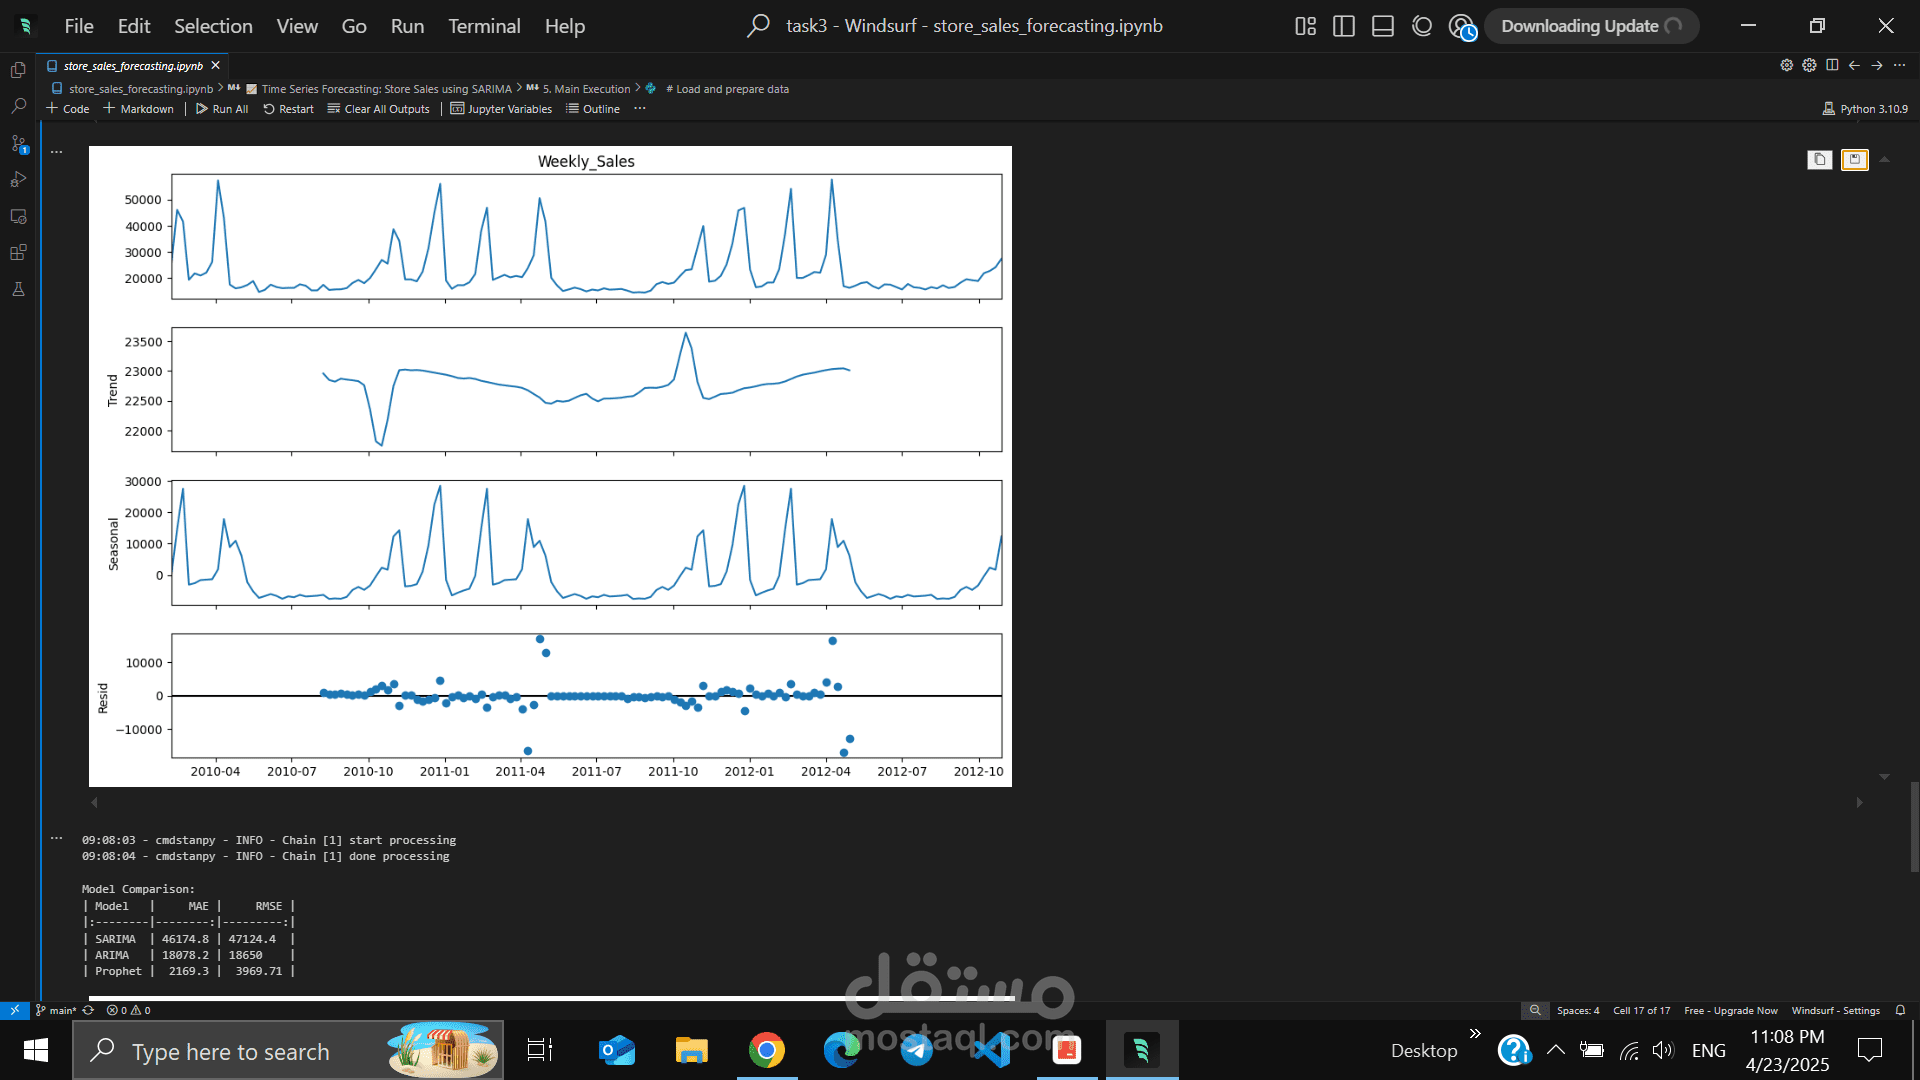The width and height of the screenshot is (1920, 1080).
Task: Click the Load and prepare data breadcrumb
Action: point(727,89)
